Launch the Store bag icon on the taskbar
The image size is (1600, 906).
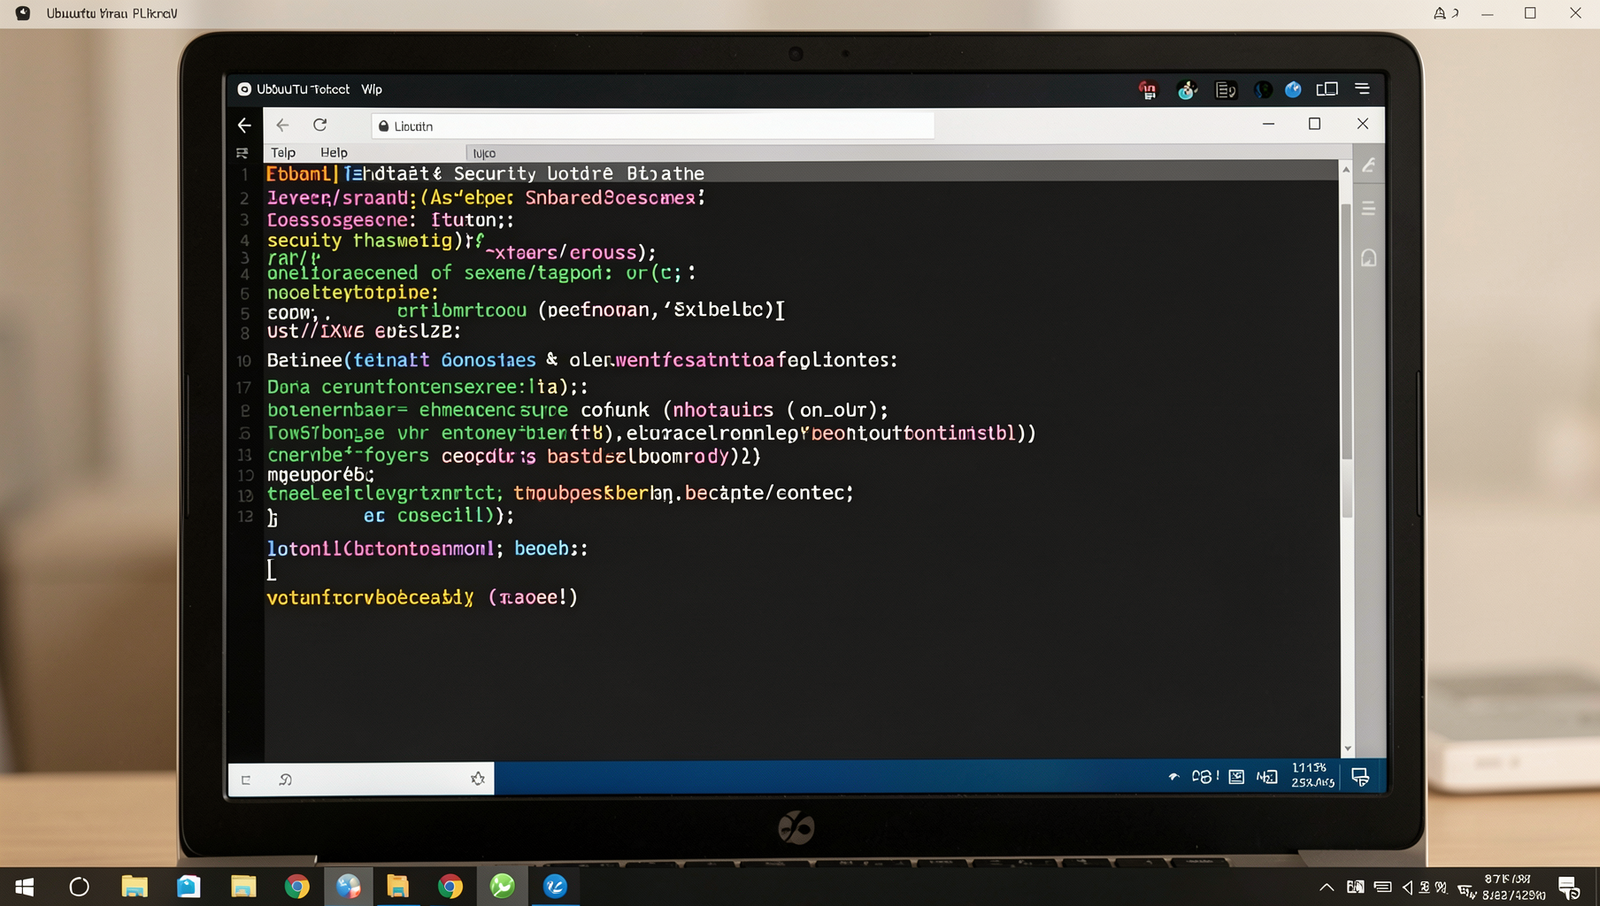point(189,887)
